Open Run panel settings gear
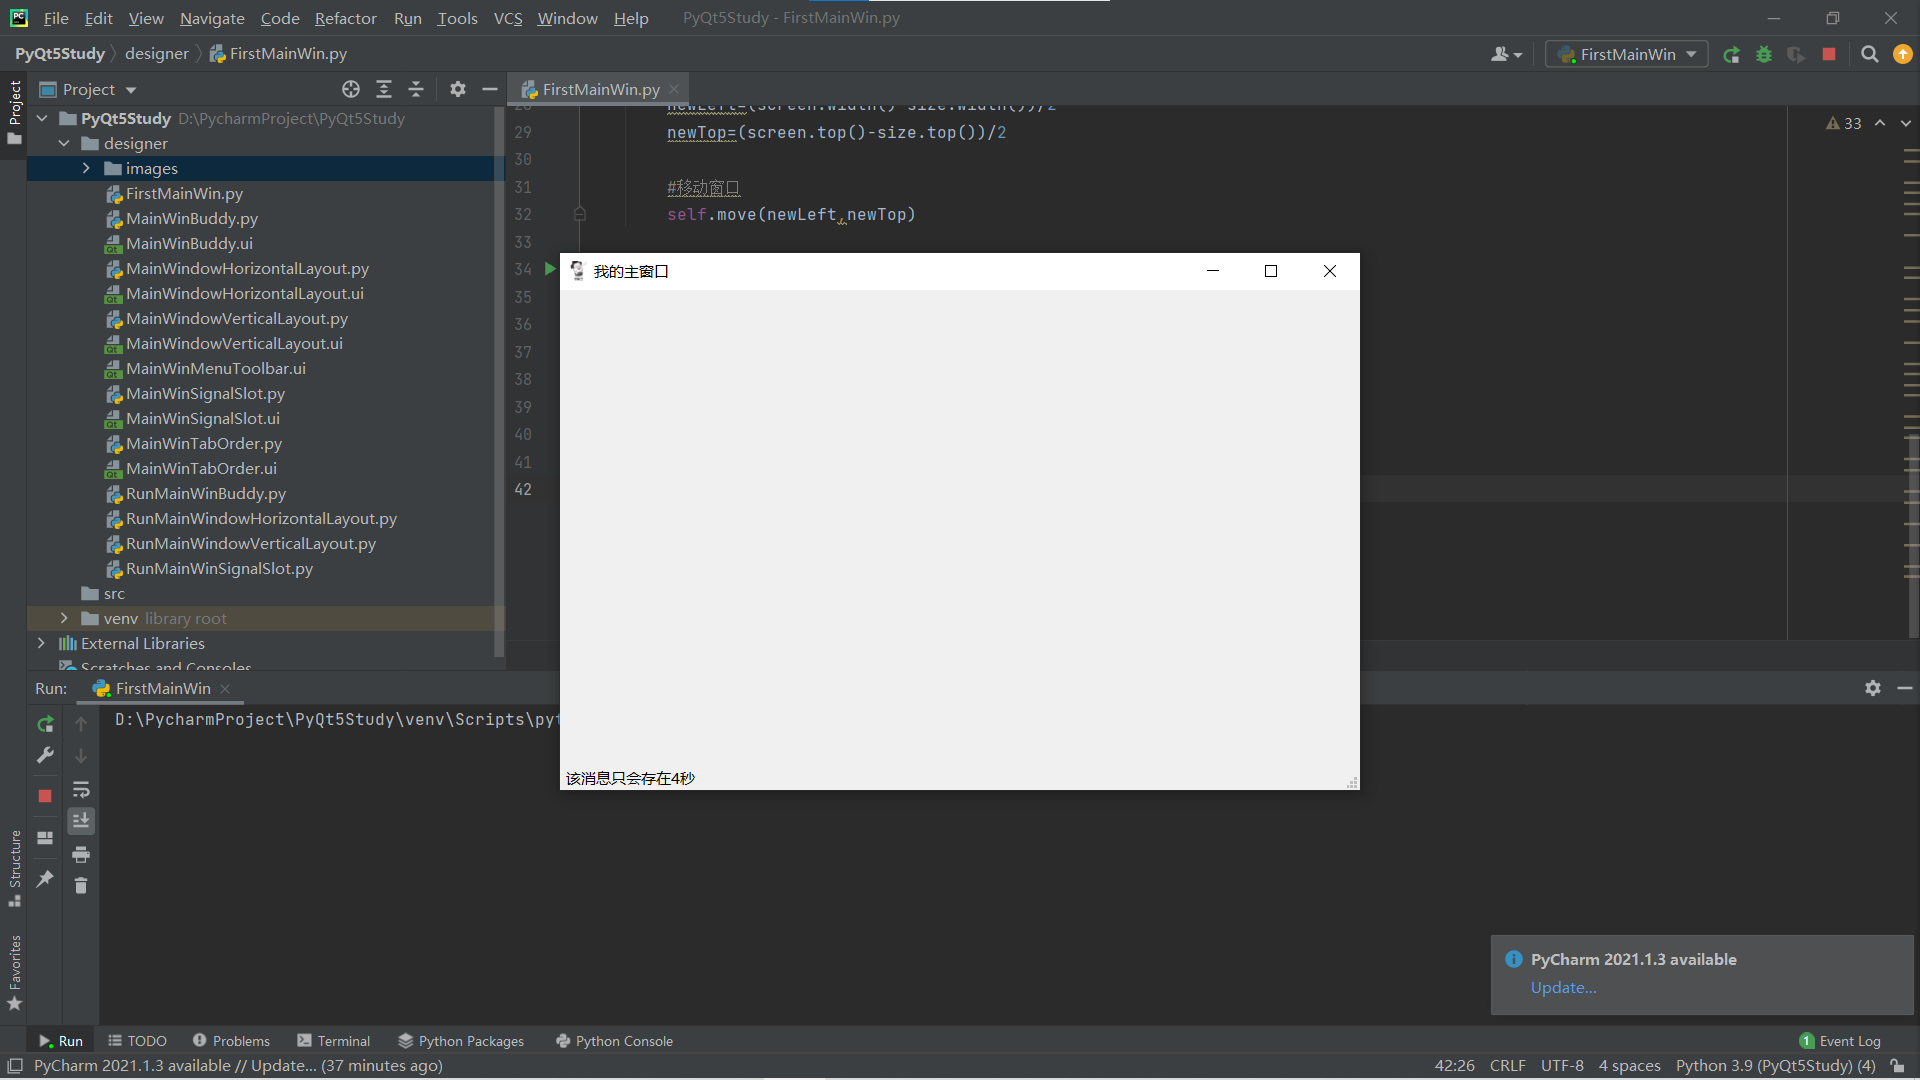The height and width of the screenshot is (1080, 1920). [x=1873, y=688]
